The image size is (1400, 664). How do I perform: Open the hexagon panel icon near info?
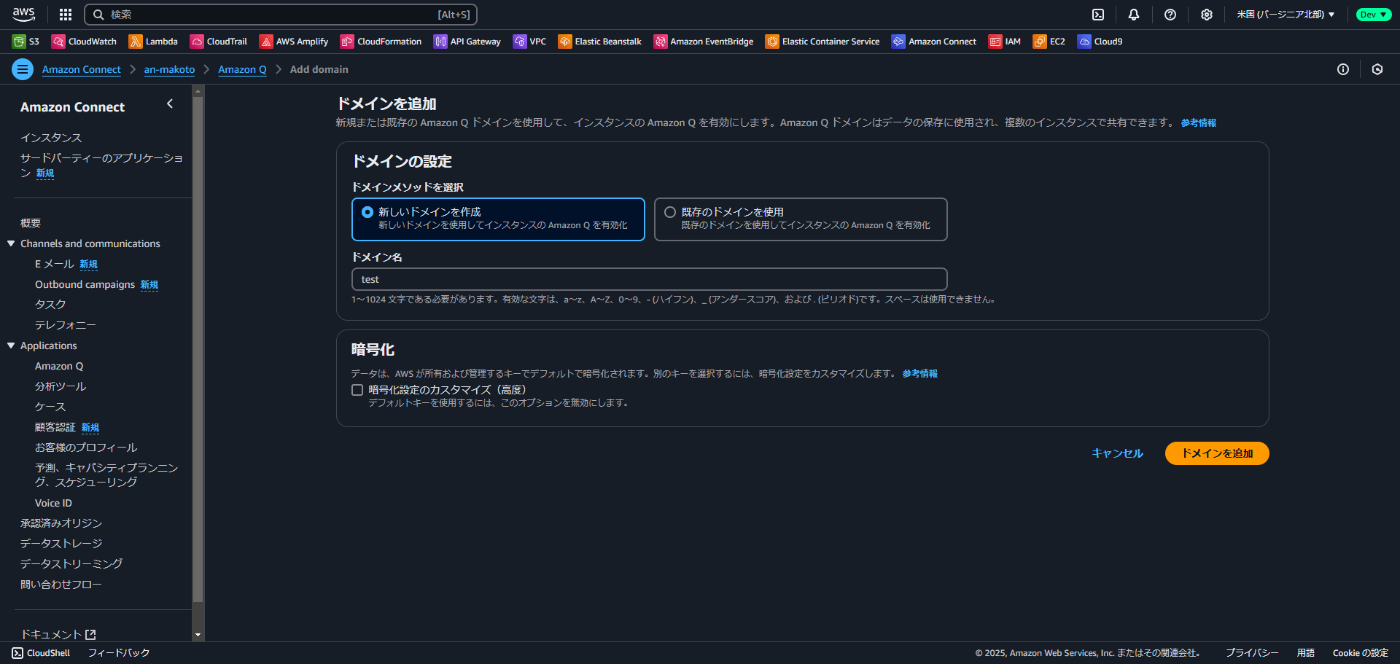pos(1377,69)
